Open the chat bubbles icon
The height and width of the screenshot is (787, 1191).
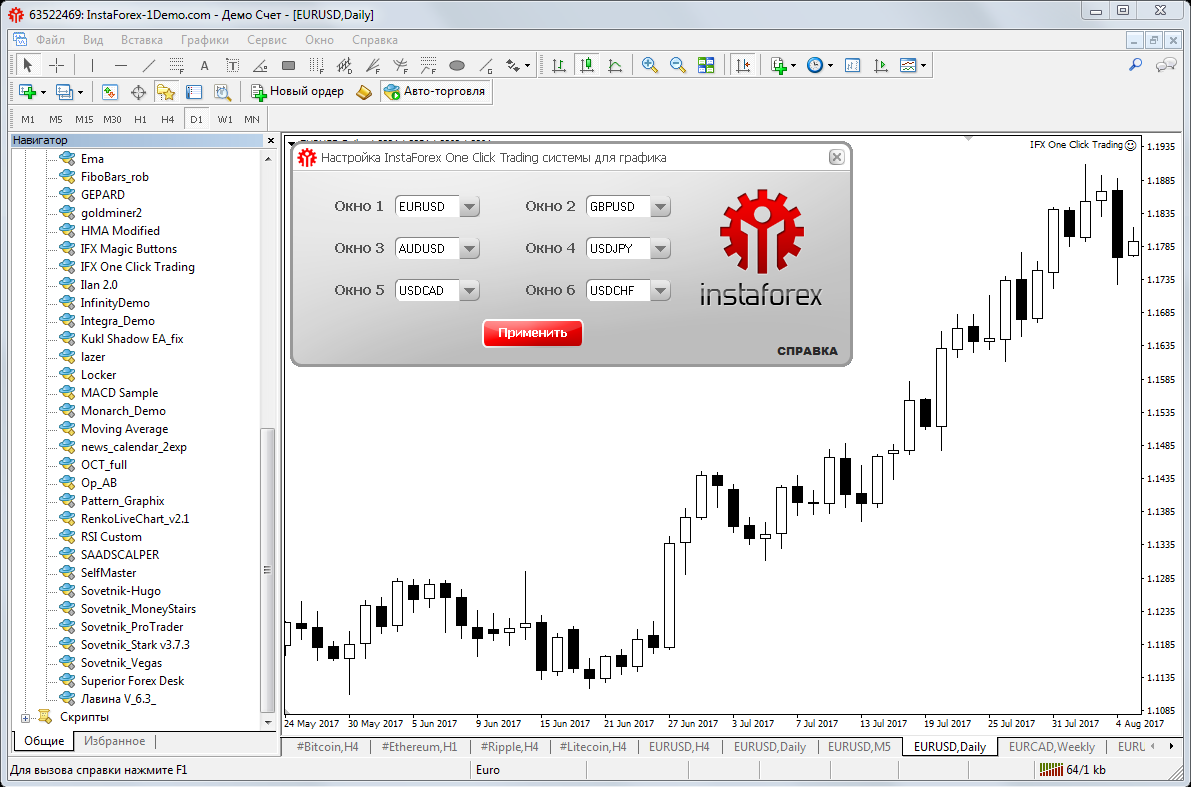tap(1165, 65)
